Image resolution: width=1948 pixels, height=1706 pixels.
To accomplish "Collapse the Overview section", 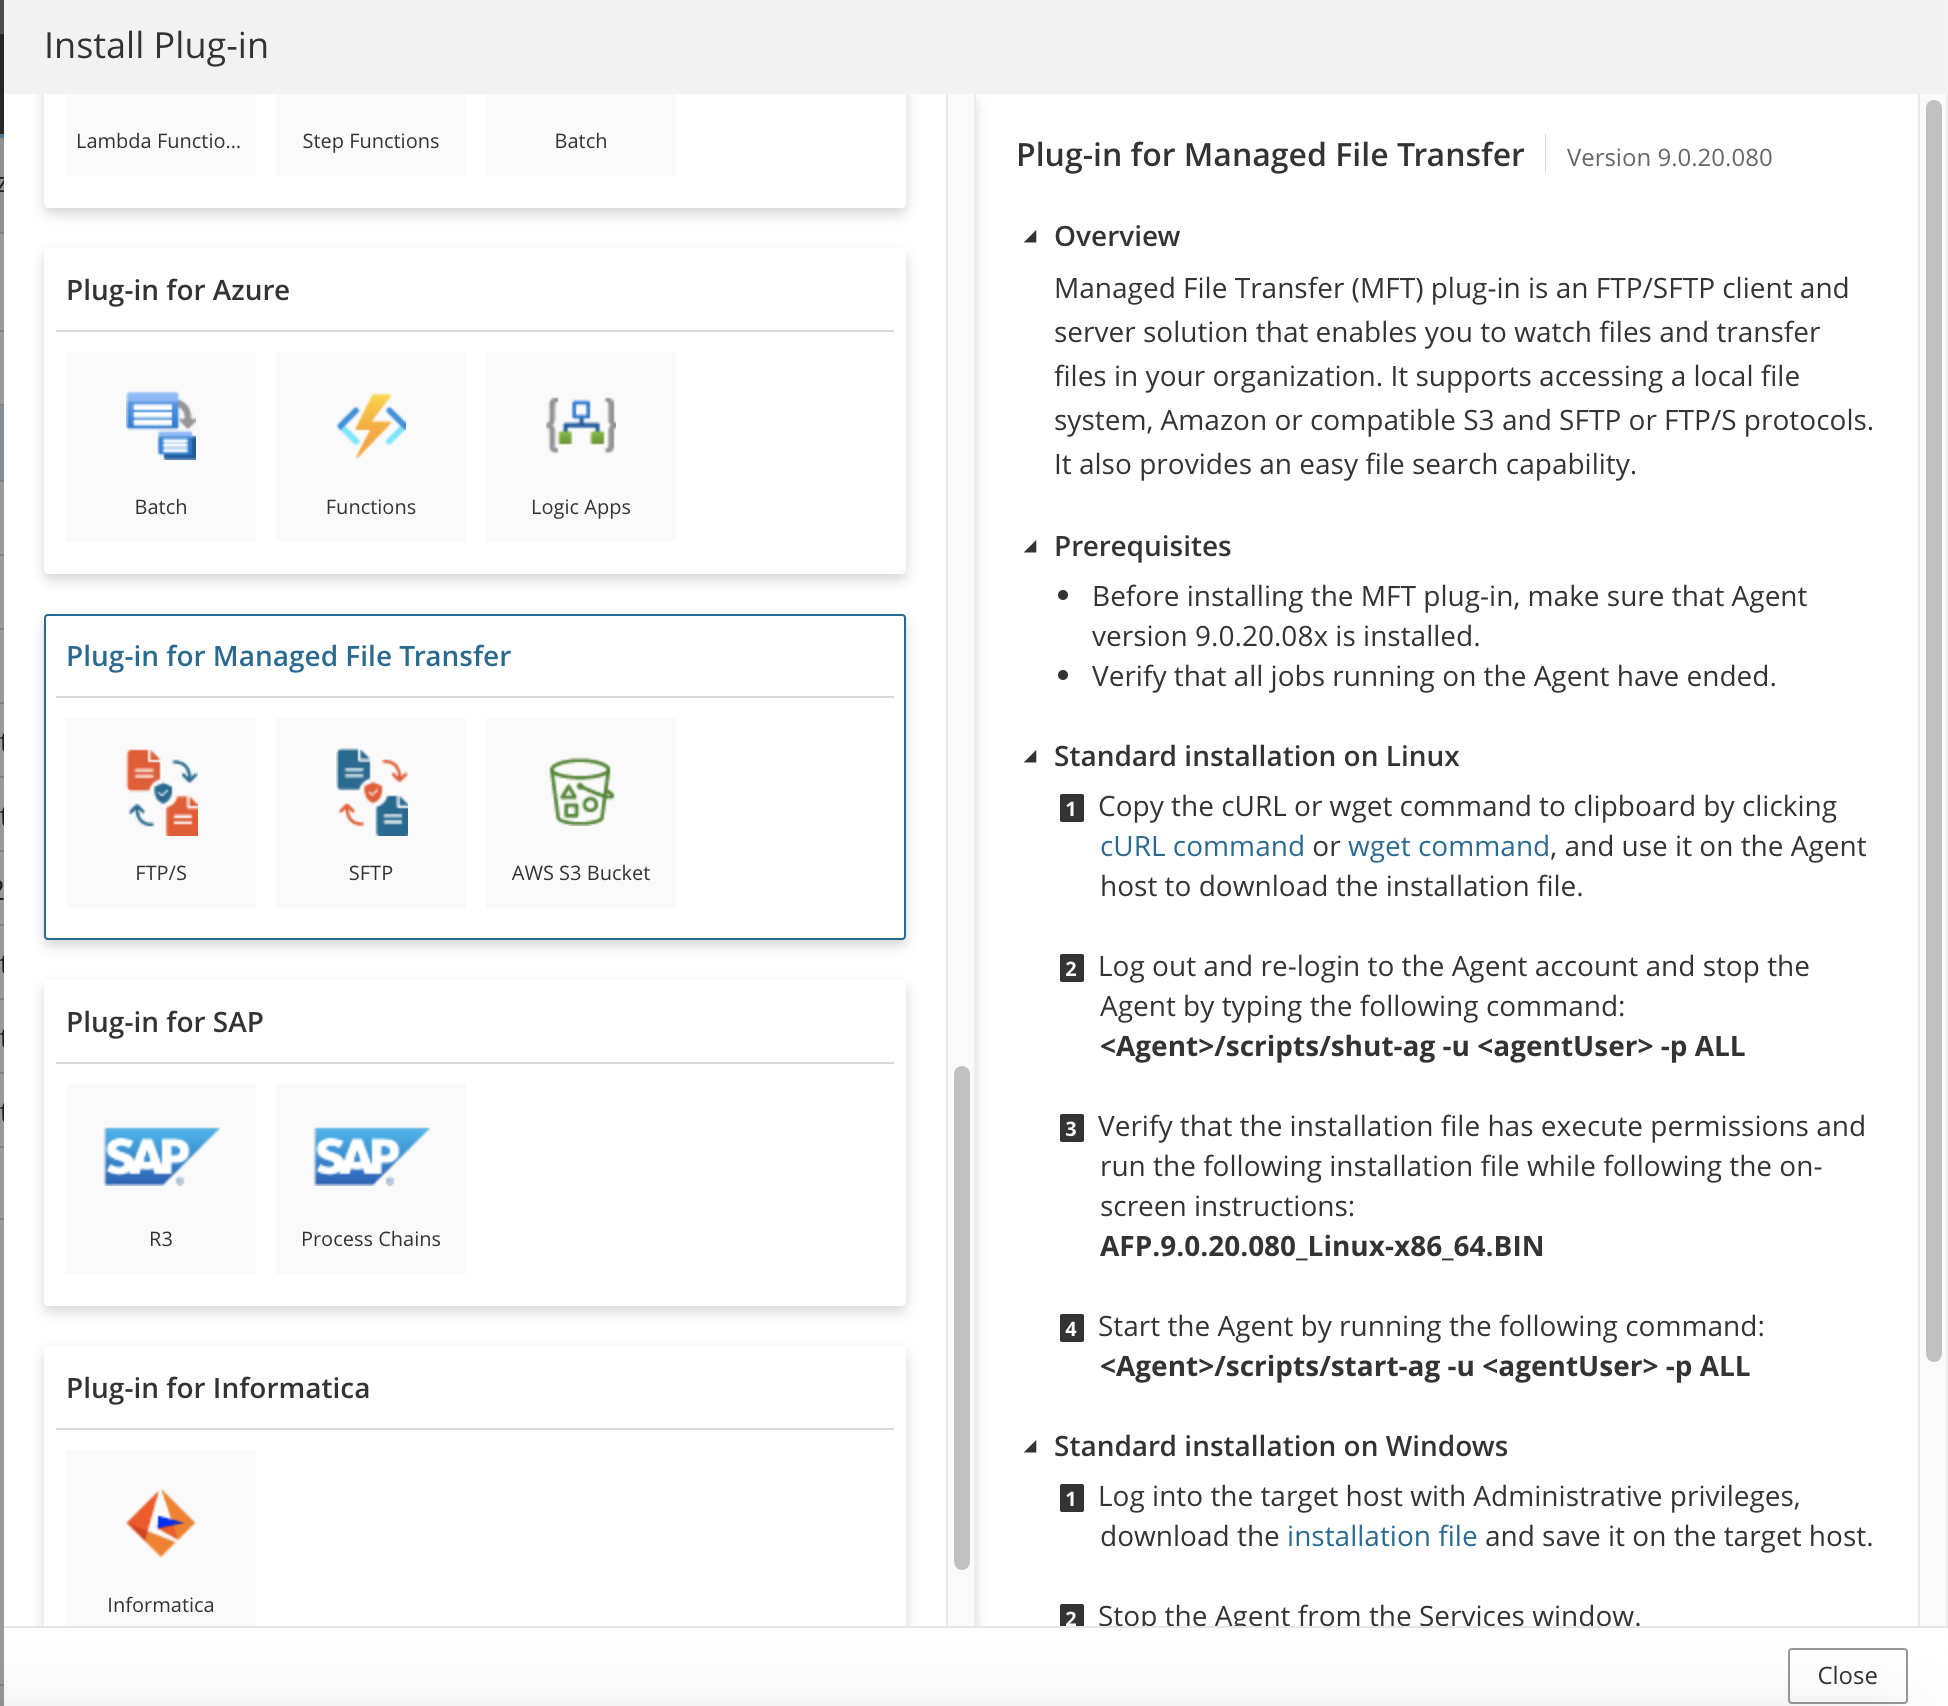I will tap(1030, 237).
